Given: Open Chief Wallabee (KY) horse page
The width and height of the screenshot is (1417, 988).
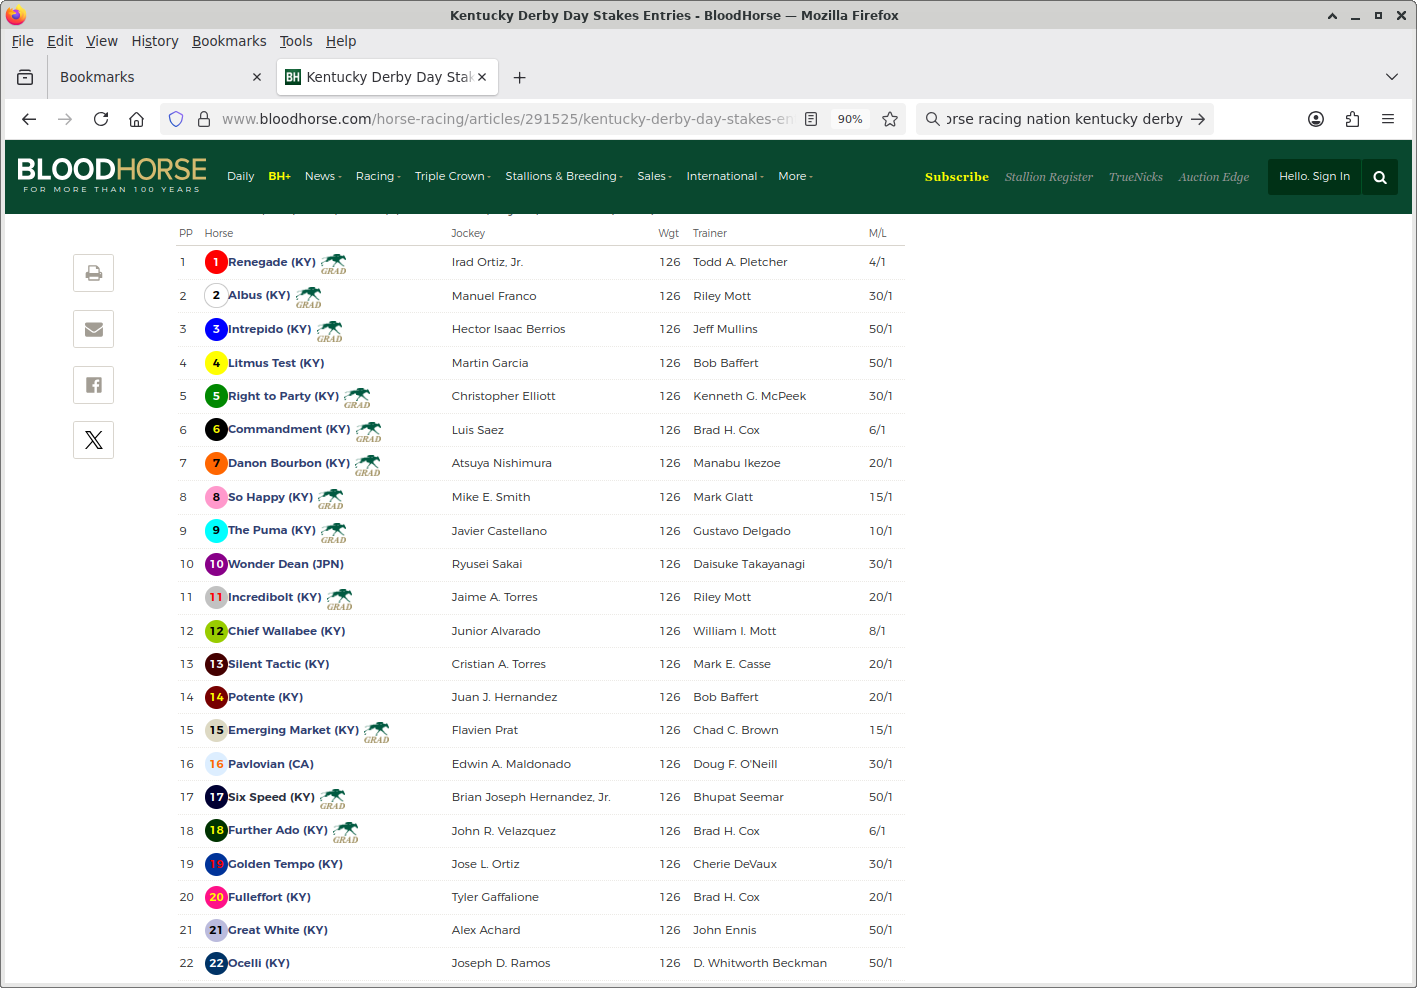Looking at the screenshot, I should 287,631.
